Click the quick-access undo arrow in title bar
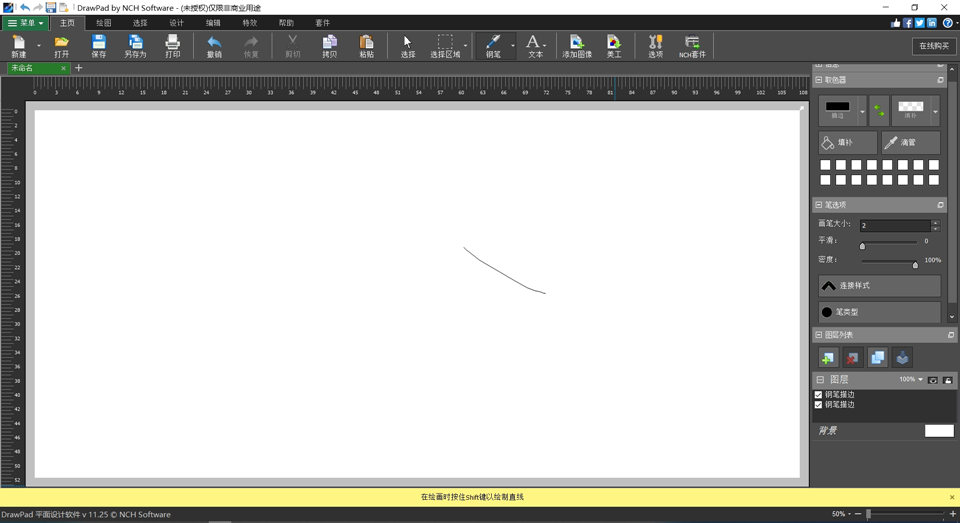The height and width of the screenshot is (523, 960). (25, 7)
